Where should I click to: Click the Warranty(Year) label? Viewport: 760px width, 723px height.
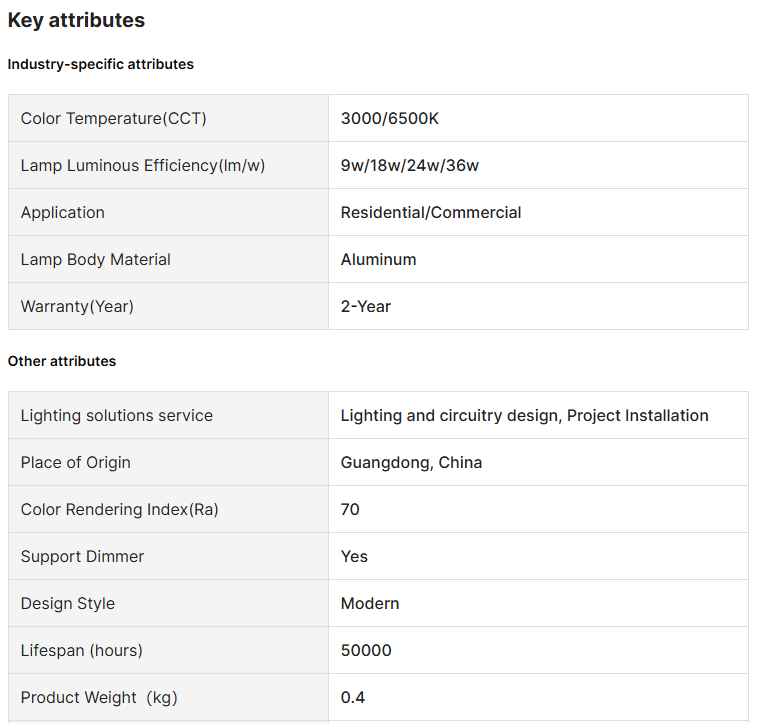77,307
